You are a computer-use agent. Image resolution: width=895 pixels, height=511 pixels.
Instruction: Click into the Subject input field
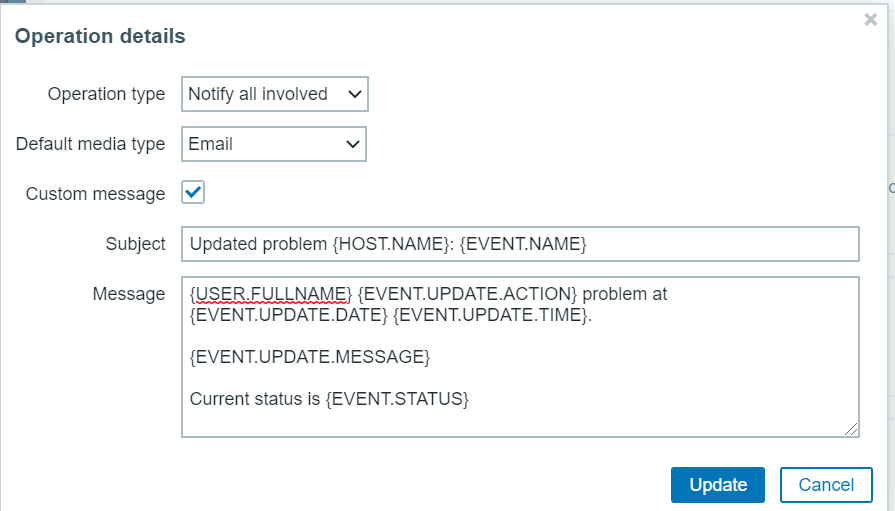(x=520, y=244)
